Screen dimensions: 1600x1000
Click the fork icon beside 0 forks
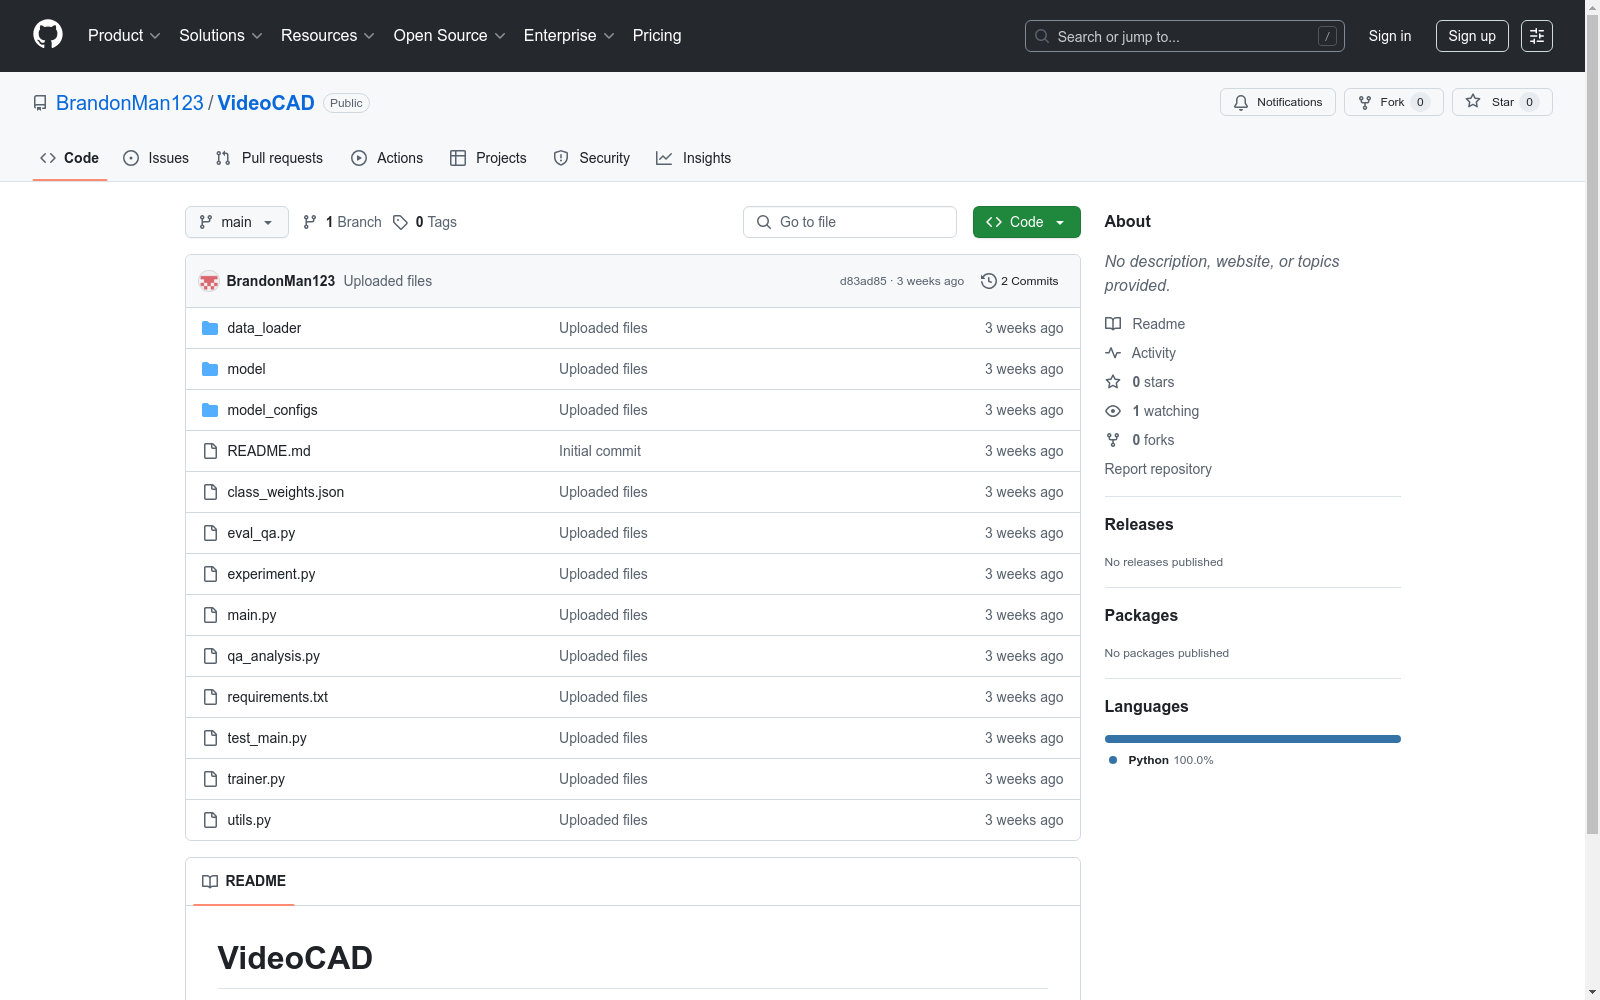coord(1113,440)
